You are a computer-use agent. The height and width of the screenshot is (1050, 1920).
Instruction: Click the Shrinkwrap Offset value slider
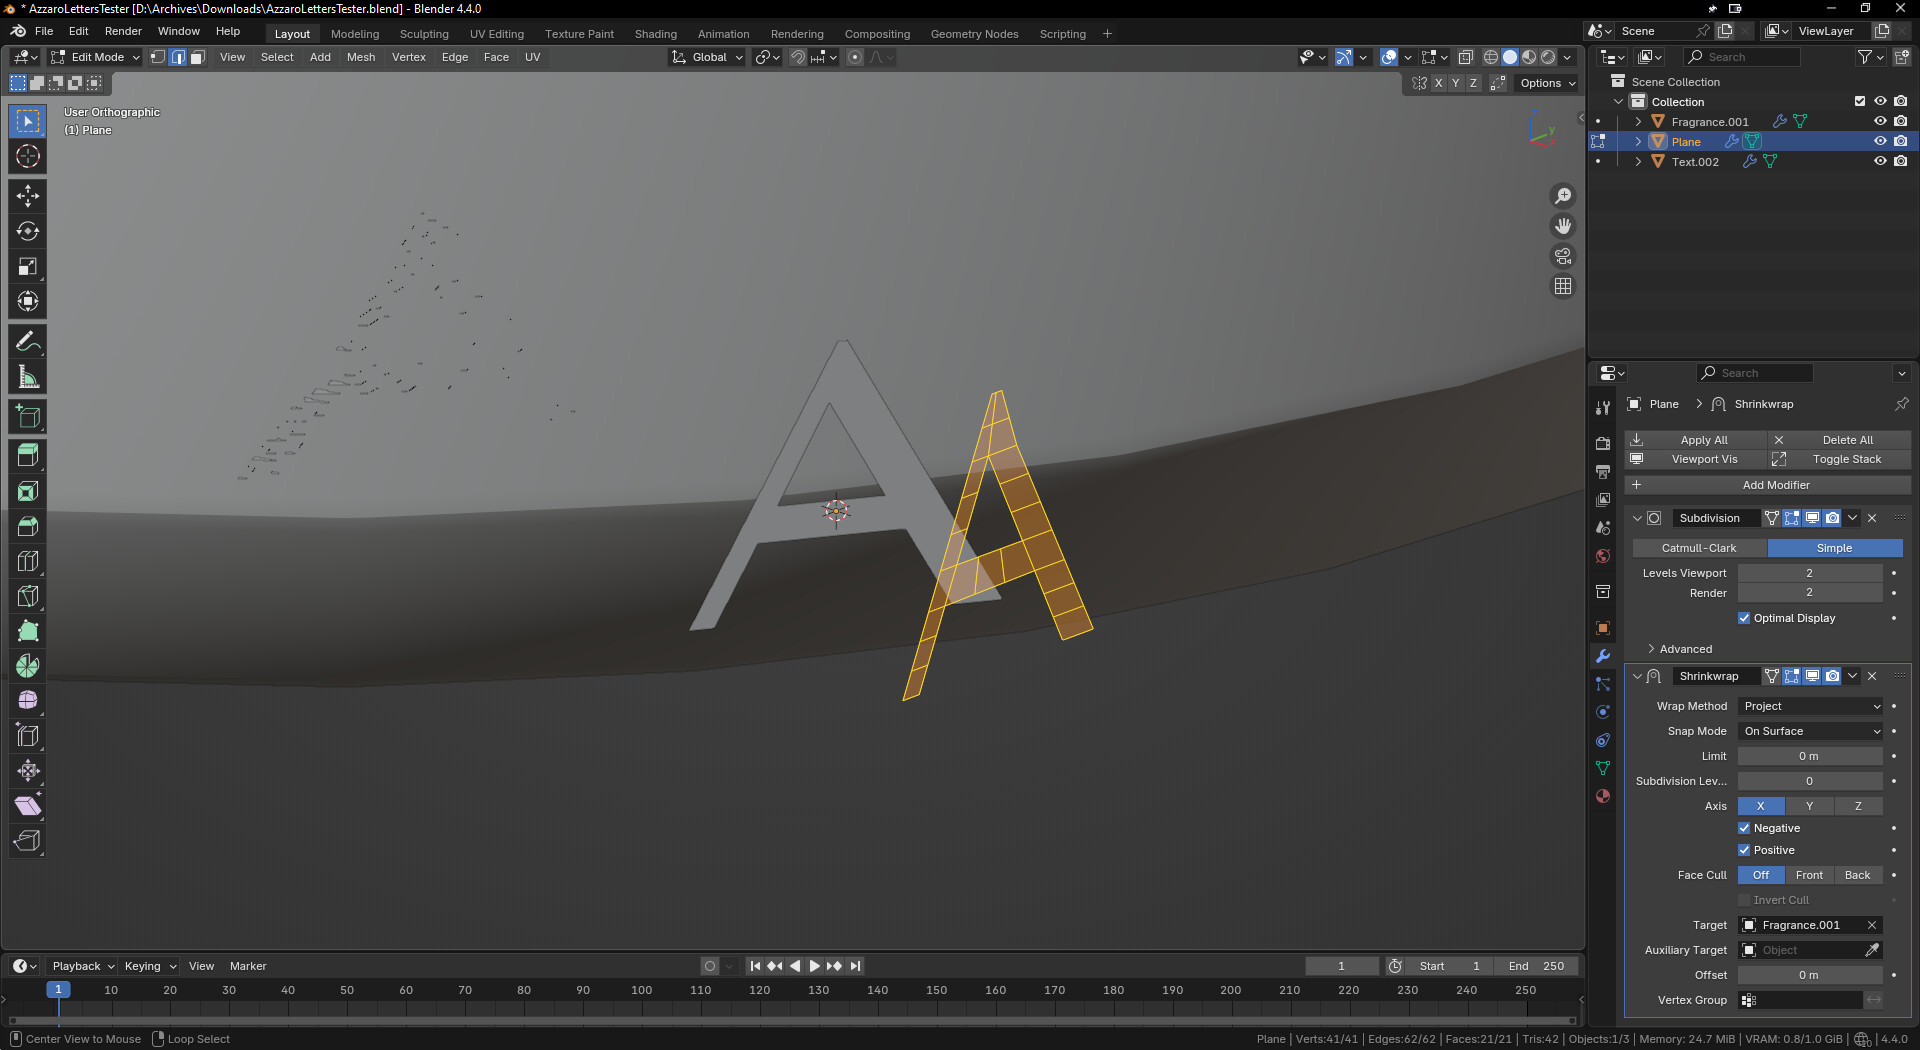pos(1810,975)
